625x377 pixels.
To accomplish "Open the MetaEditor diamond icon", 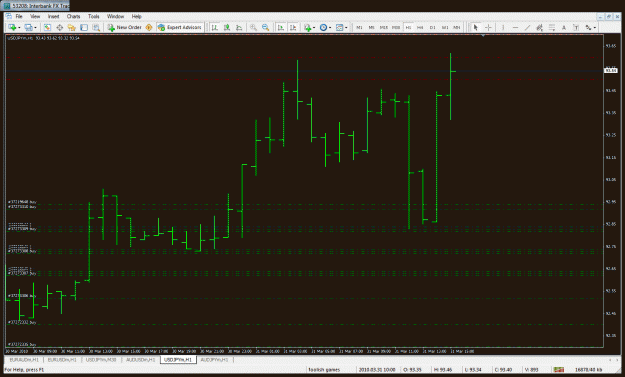I will [149, 27].
